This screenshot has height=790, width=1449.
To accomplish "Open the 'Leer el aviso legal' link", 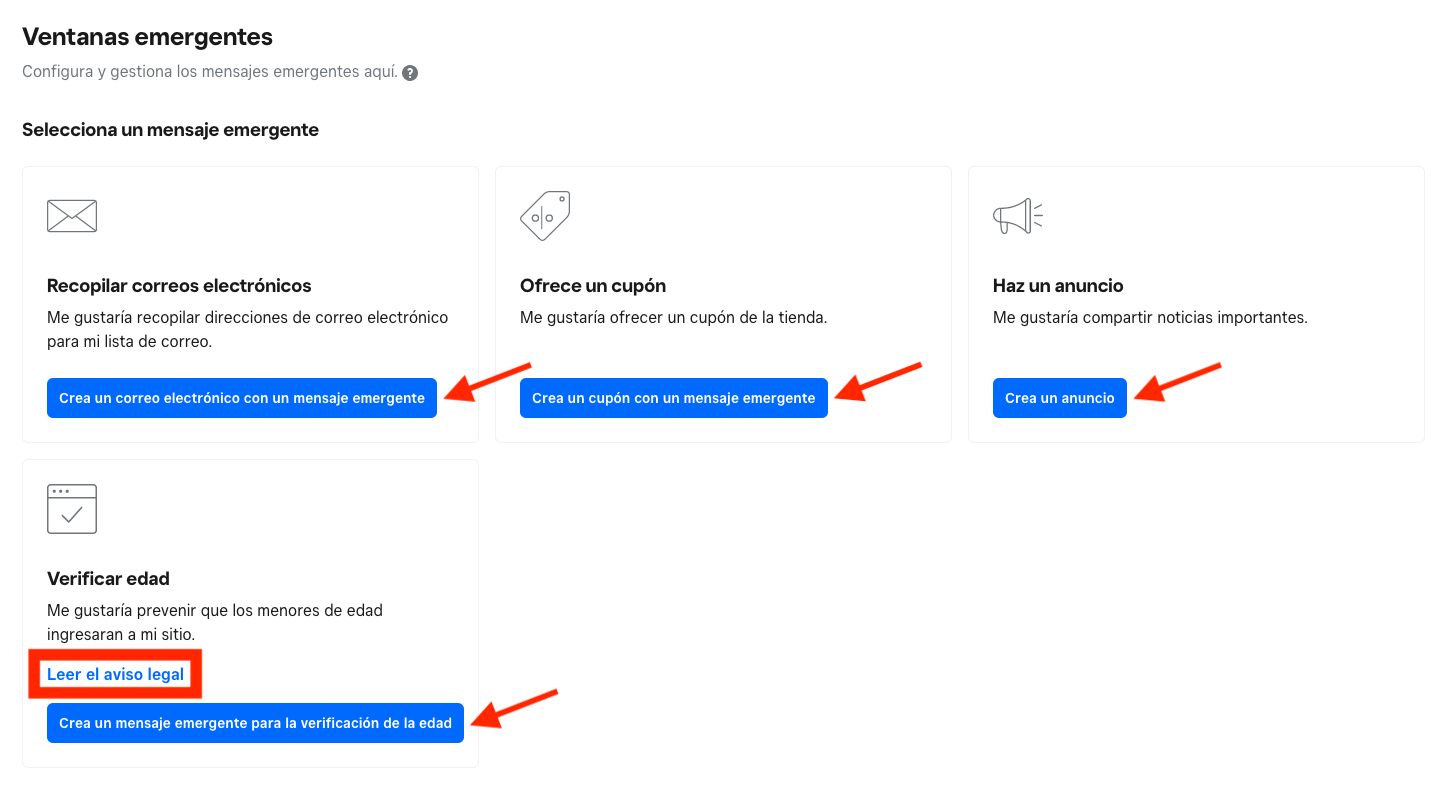I will 116,674.
